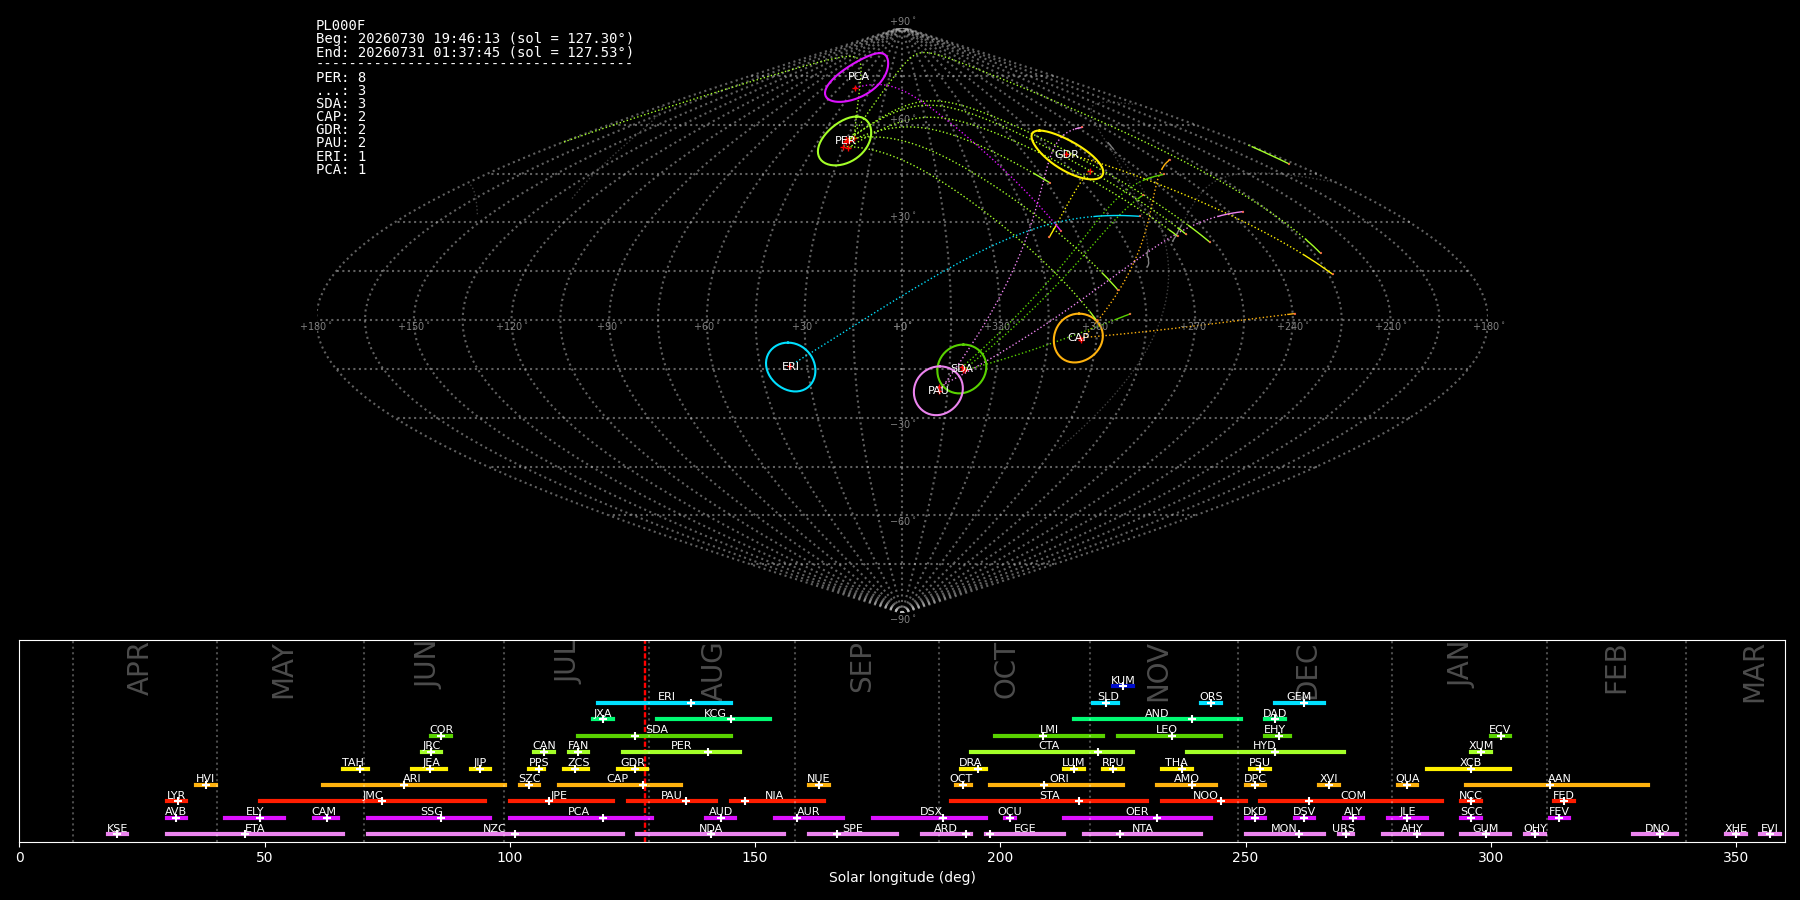Click the 'GDR: 2' legend count
The image size is (1800, 900).
point(341,130)
